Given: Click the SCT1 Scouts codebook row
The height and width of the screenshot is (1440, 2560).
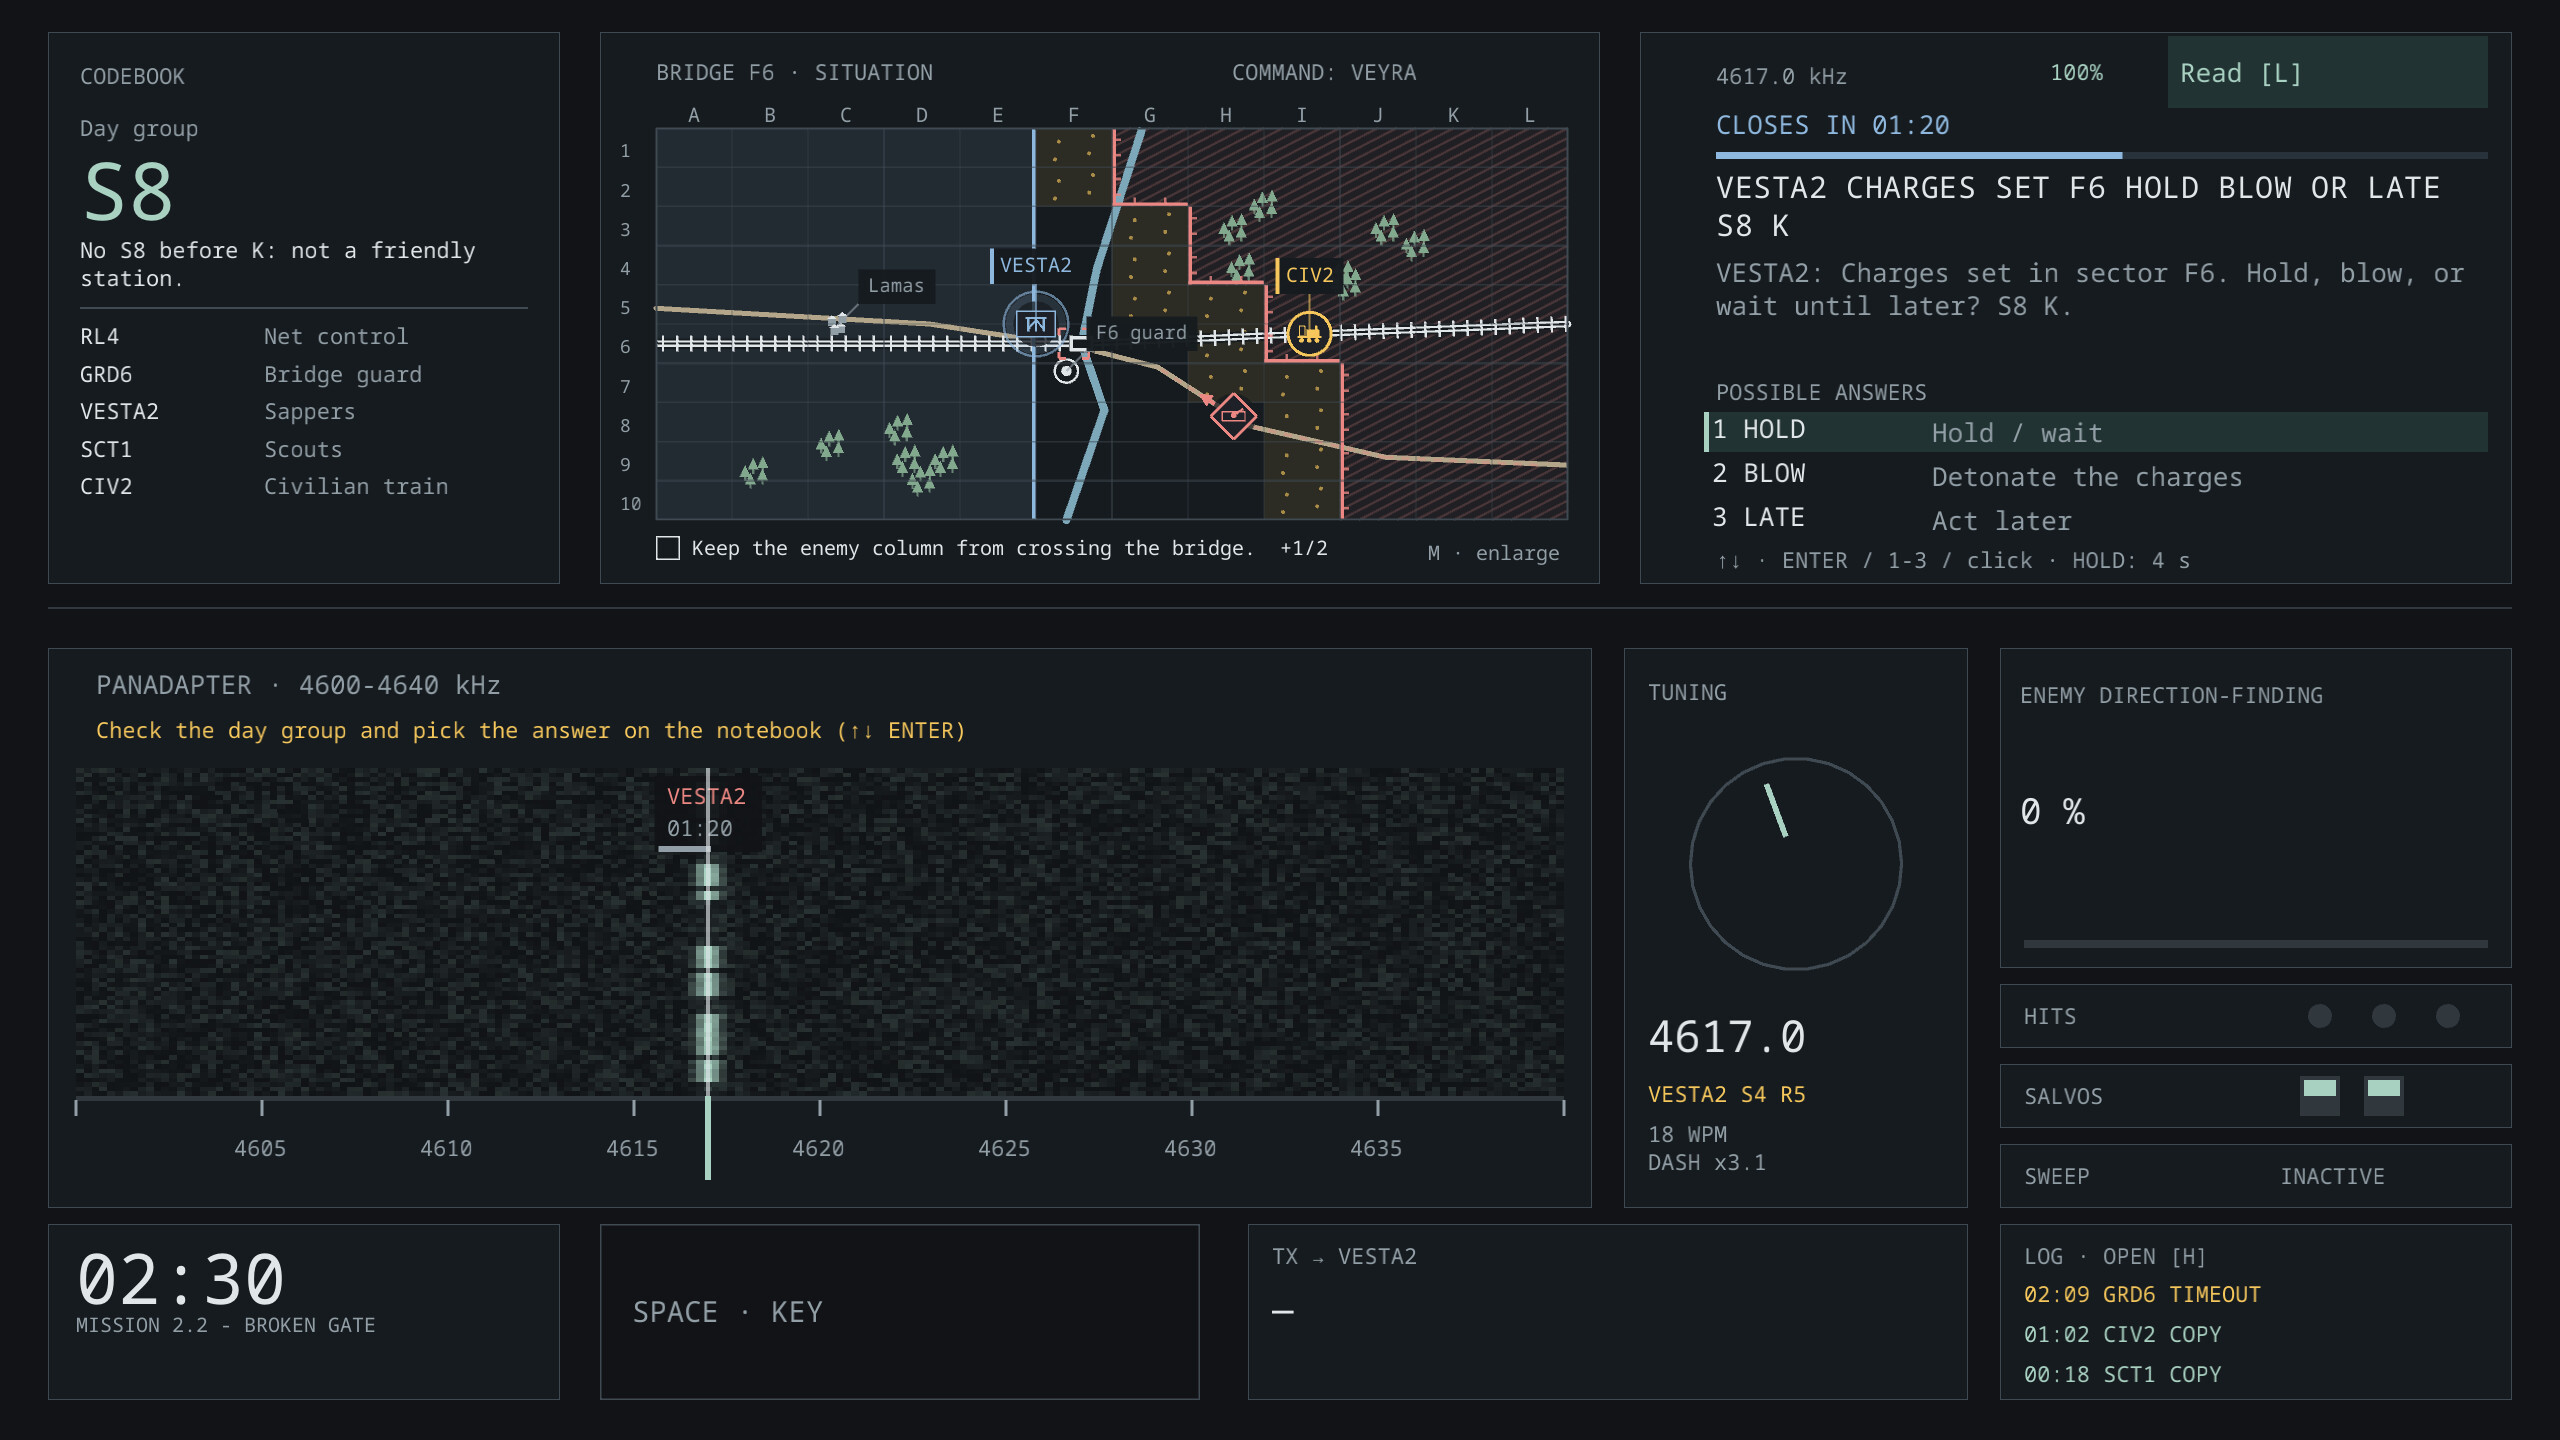Looking at the screenshot, I should pos(304,449).
